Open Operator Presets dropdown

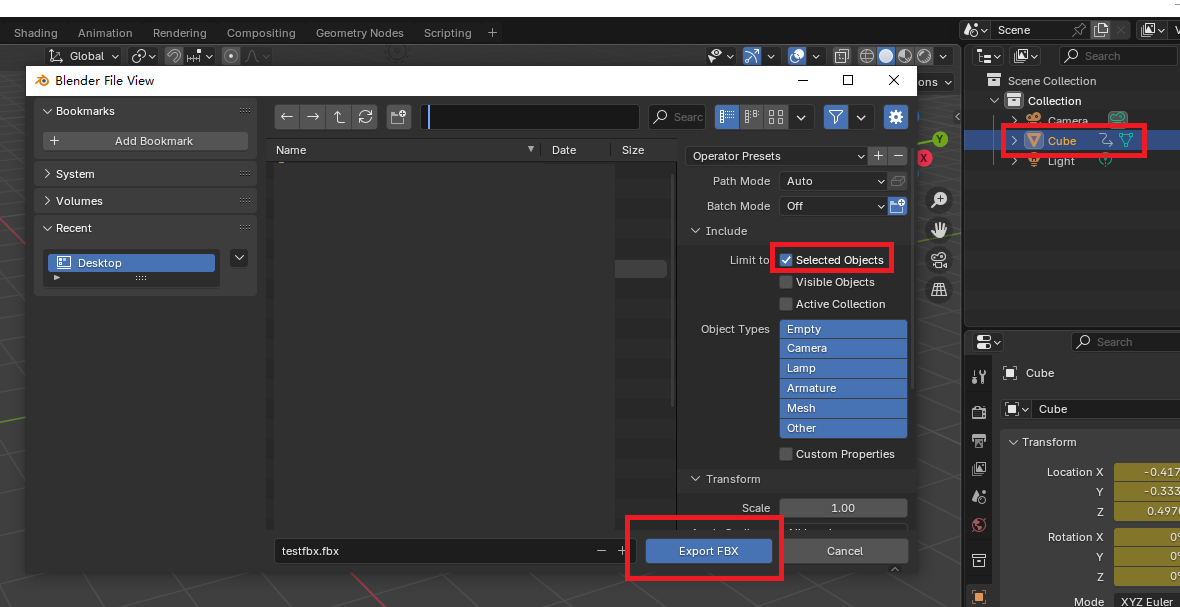[x=777, y=156]
